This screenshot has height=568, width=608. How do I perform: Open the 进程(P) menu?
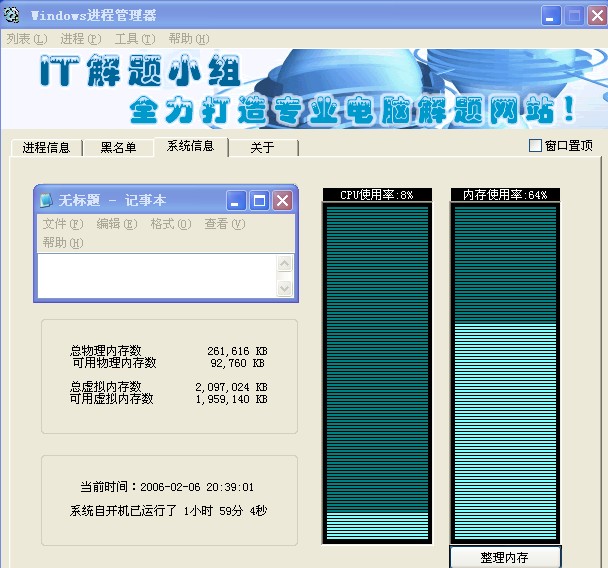pyautogui.click(x=81, y=39)
